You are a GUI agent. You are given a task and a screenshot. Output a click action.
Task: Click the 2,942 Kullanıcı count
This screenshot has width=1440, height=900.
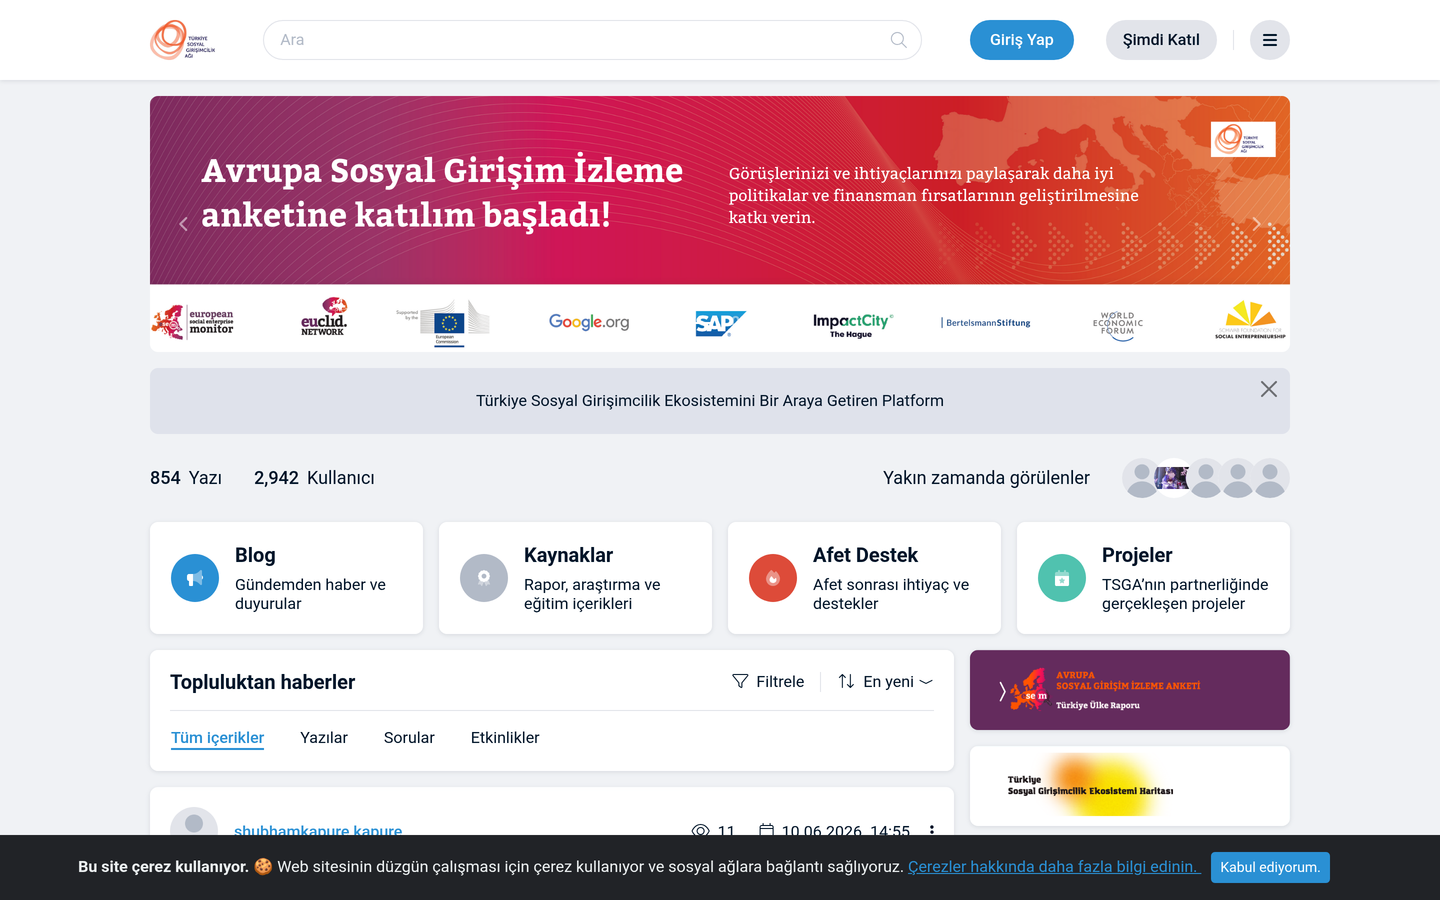(314, 478)
